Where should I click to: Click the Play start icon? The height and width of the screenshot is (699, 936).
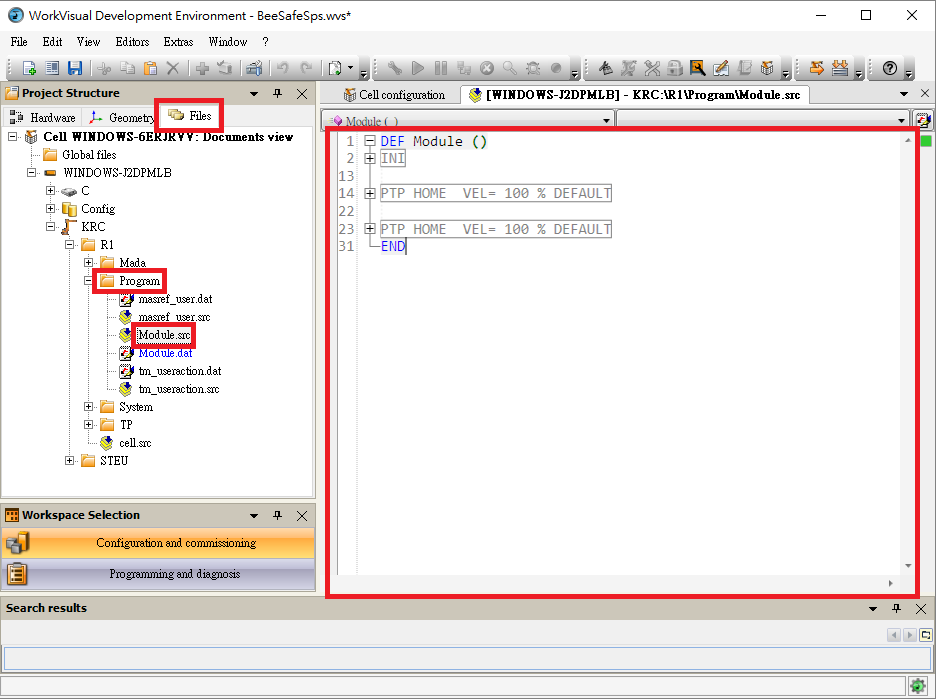[x=418, y=68]
